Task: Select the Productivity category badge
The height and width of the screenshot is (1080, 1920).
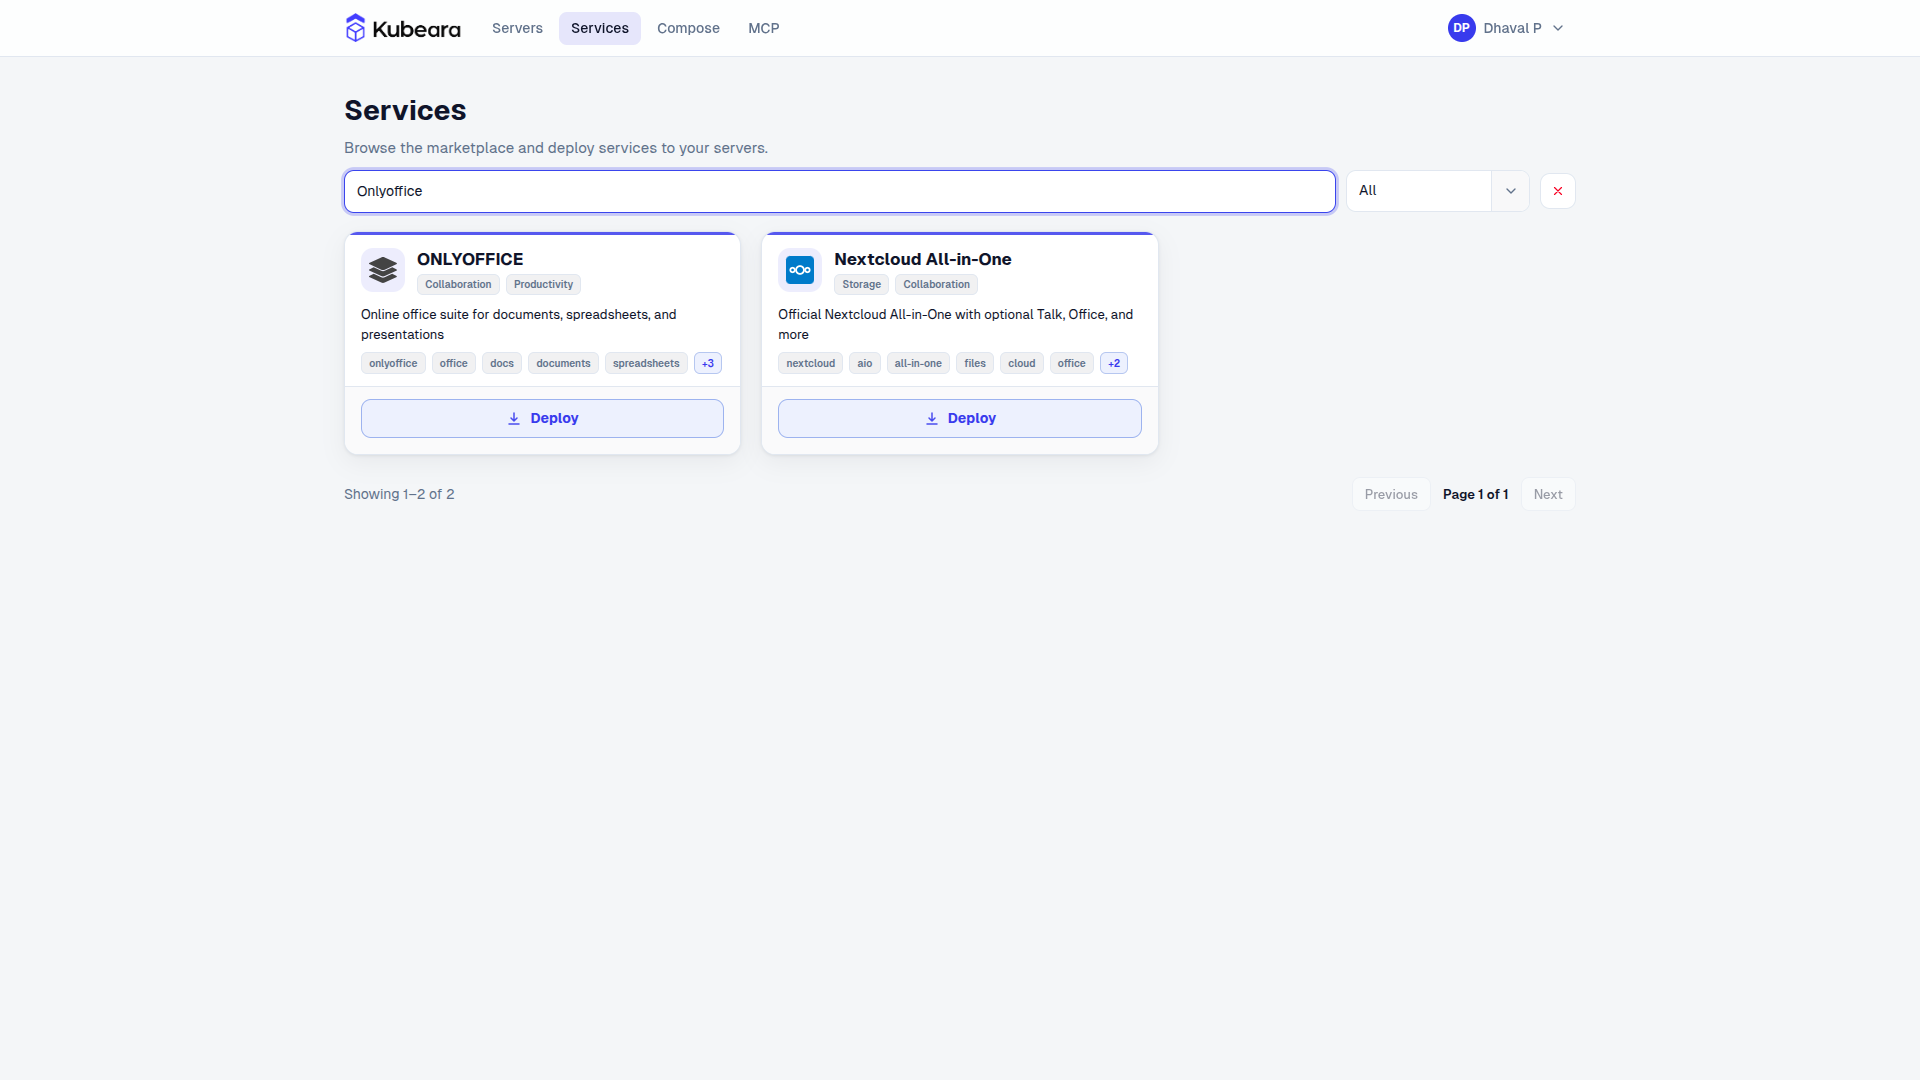Action: point(543,284)
